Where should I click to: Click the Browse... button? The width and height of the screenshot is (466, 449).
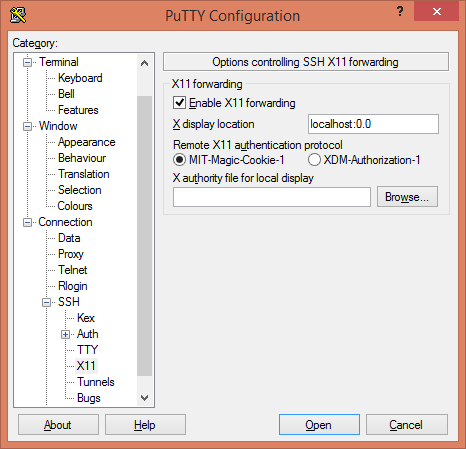tap(407, 197)
